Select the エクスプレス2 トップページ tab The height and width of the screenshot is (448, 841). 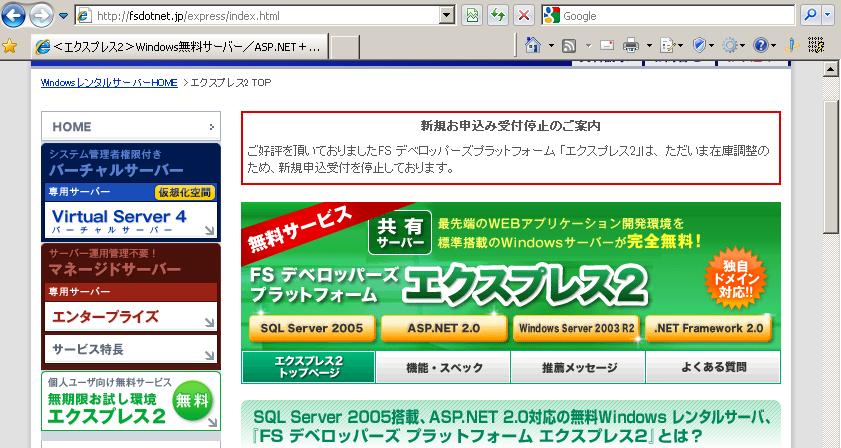pos(308,367)
